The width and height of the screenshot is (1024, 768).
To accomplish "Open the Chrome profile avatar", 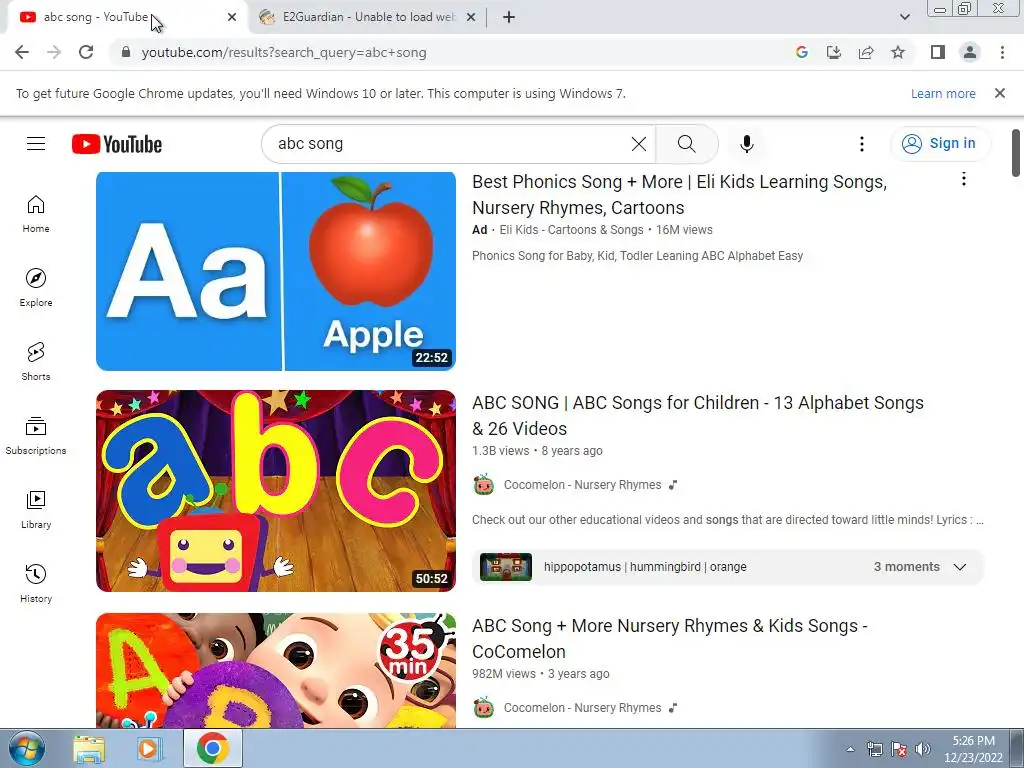I will pos(970,52).
